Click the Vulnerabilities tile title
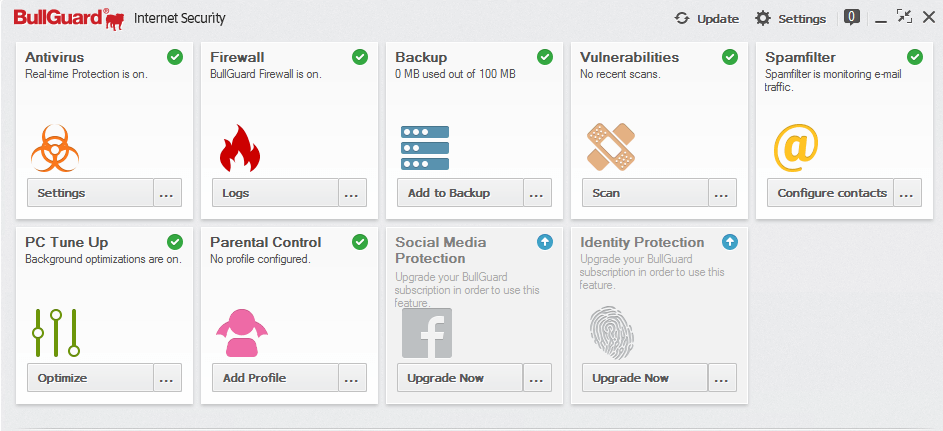Viewport: 943px width, 431px height. 630,57
